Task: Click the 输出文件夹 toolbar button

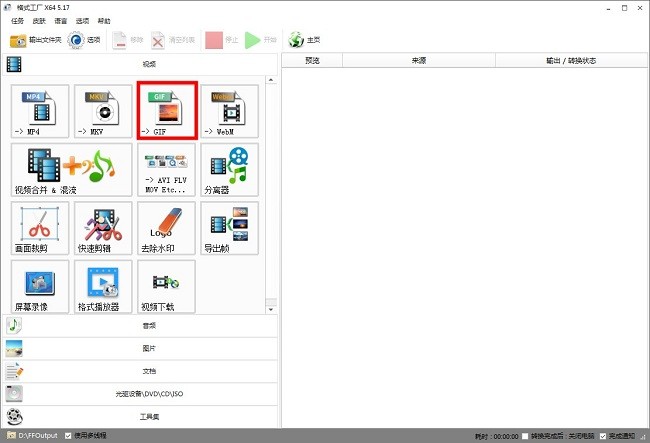Action: pyautogui.click(x=36, y=41)
